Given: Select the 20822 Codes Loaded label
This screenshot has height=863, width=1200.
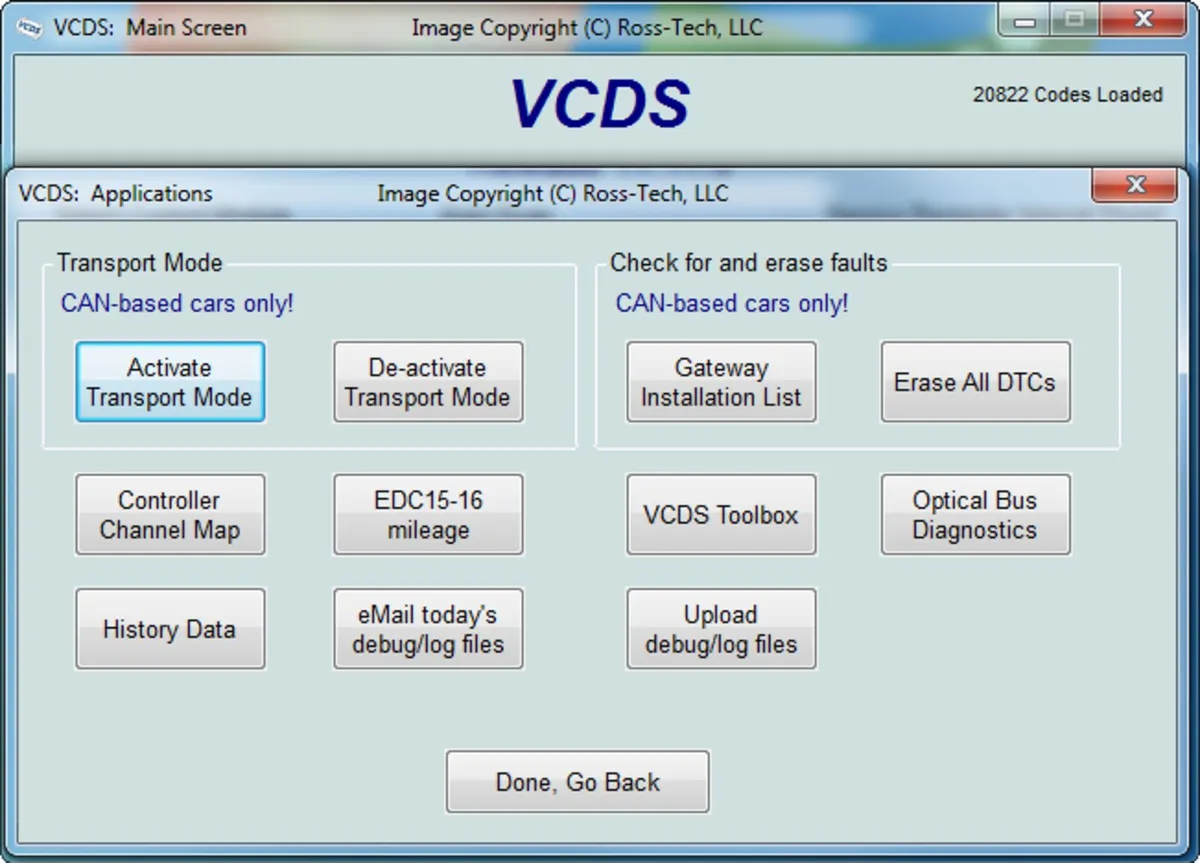Looking at the screenshot, I should (x=1068, y=94).
